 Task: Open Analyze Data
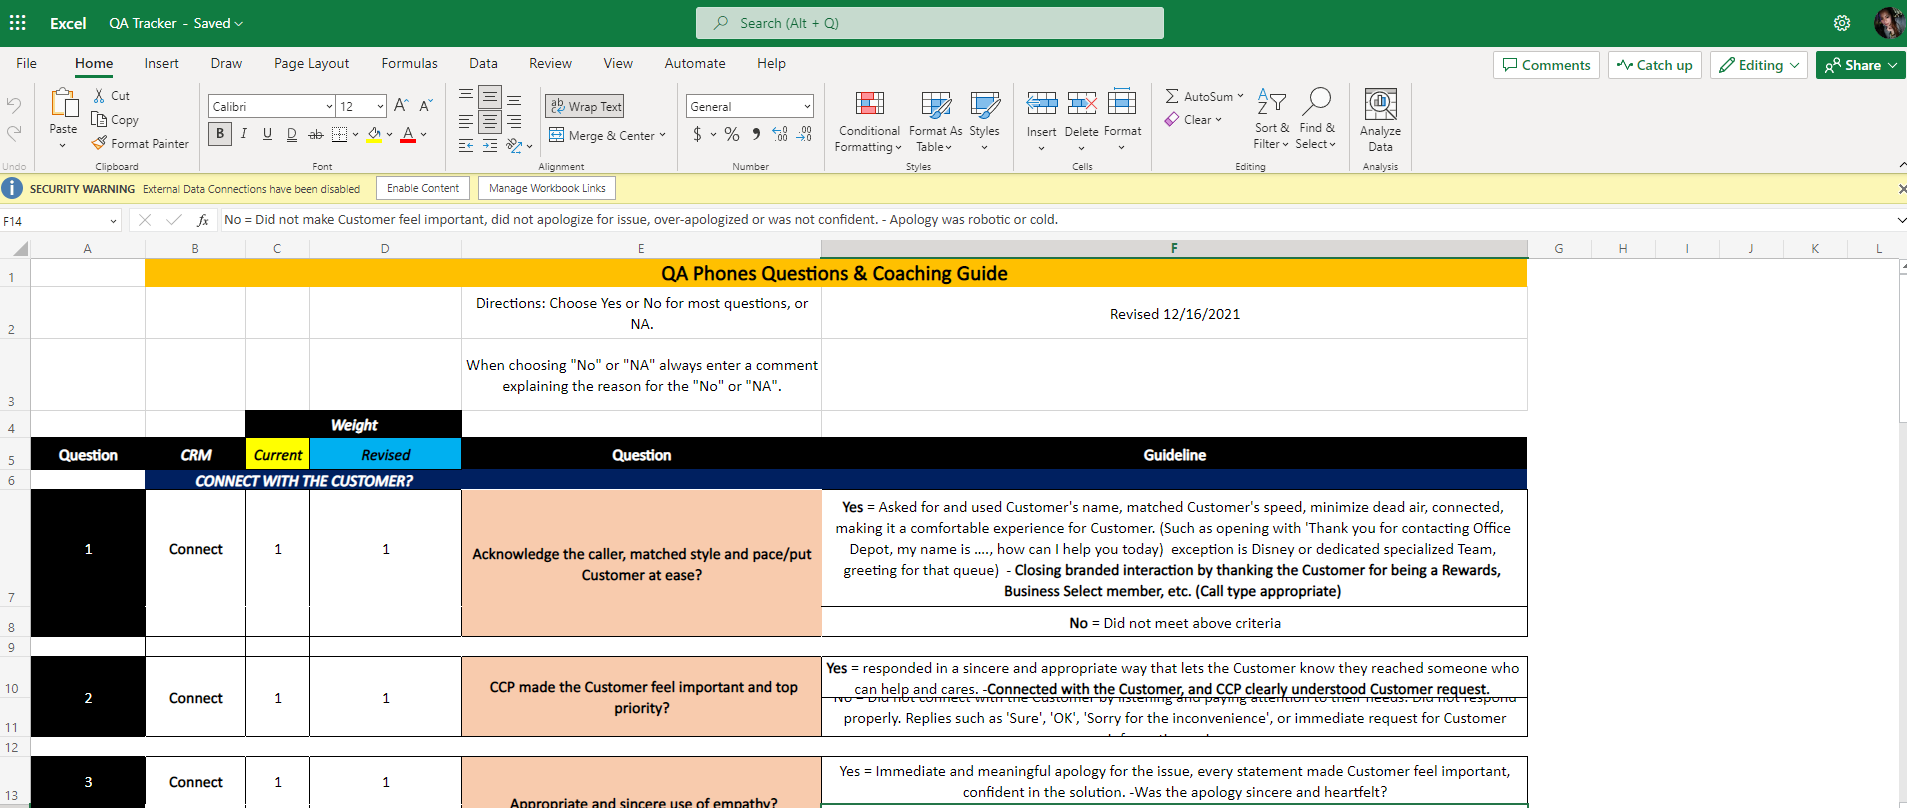[1380, 120]
